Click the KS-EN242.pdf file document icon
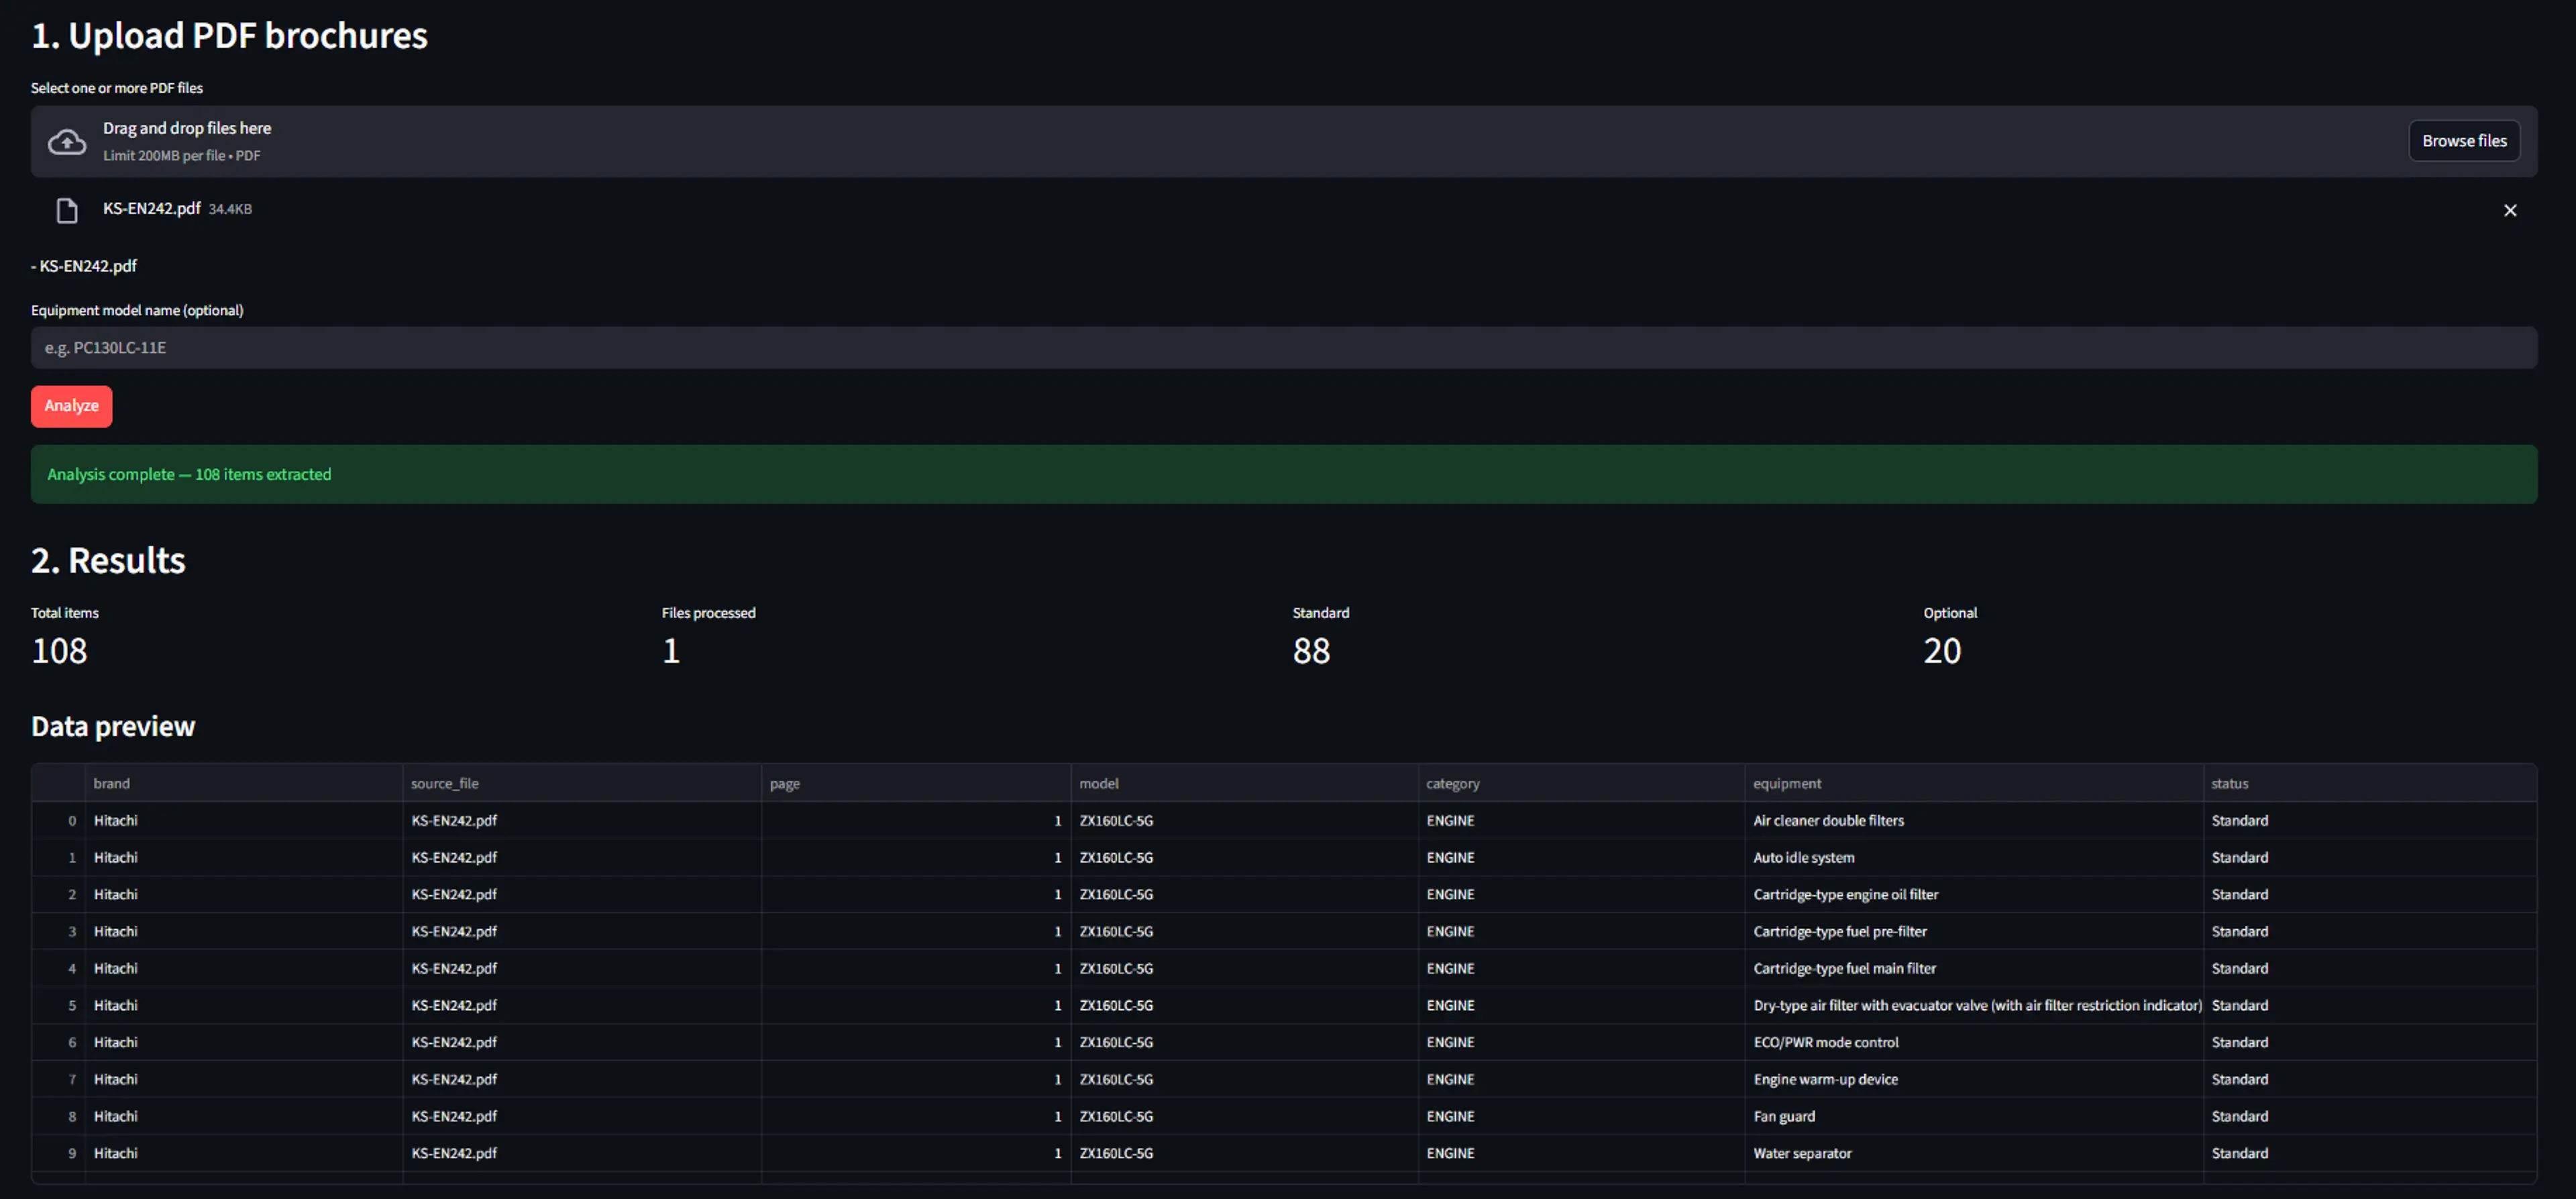The width and height of the screenshot is (2576, 1199). (67, 210)
